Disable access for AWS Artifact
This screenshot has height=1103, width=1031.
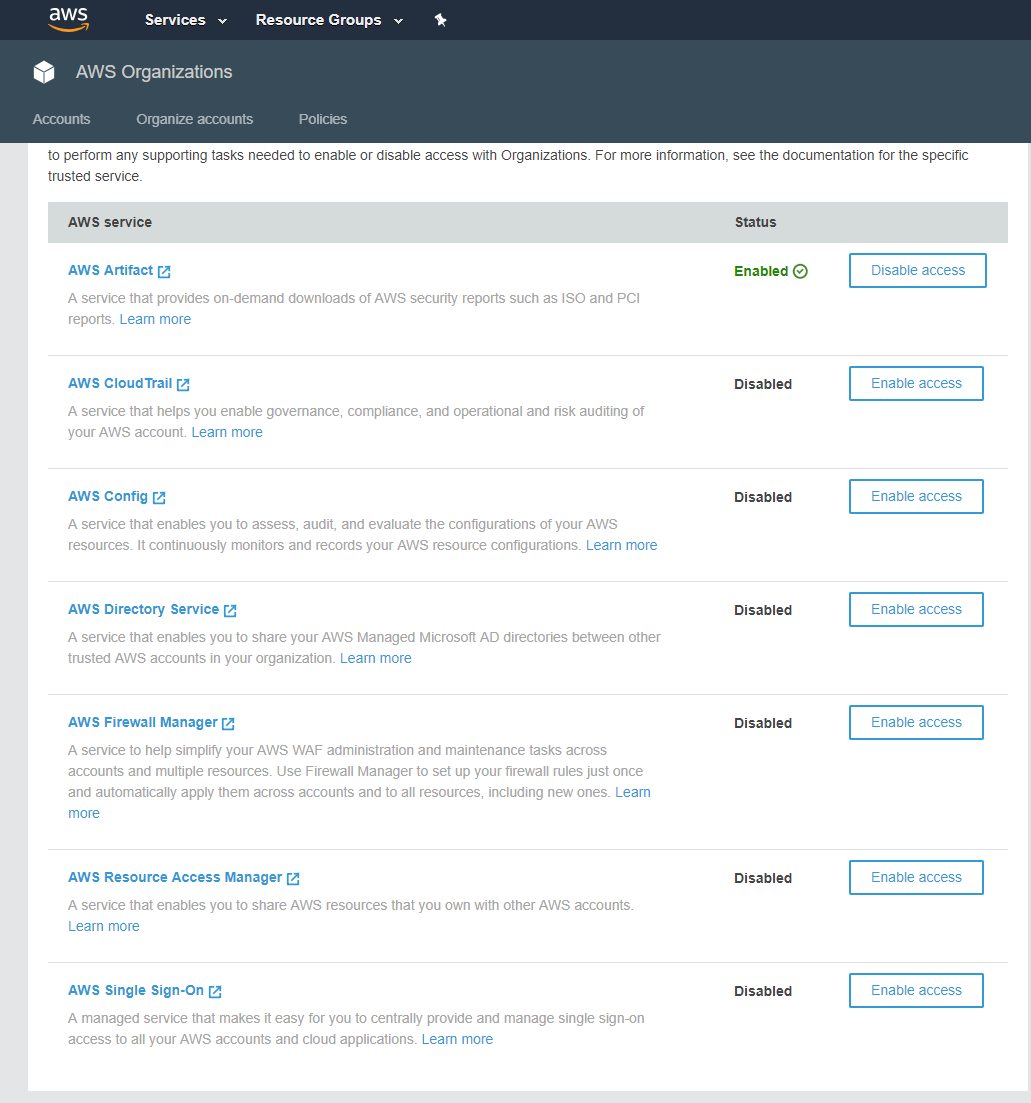(x=917, y=270)
